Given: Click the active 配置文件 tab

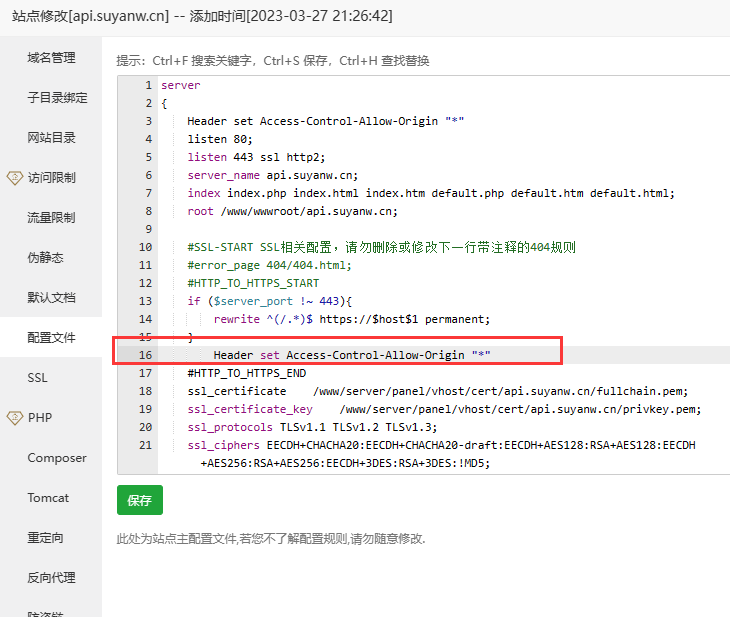Looking at the screenshot, I should point(51,338).
